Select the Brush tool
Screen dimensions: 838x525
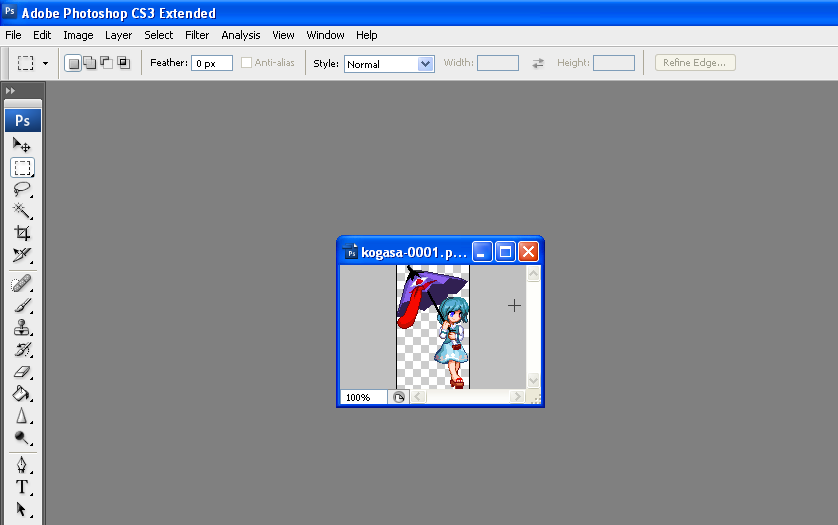pyautogui.click(x=22, y=306)
